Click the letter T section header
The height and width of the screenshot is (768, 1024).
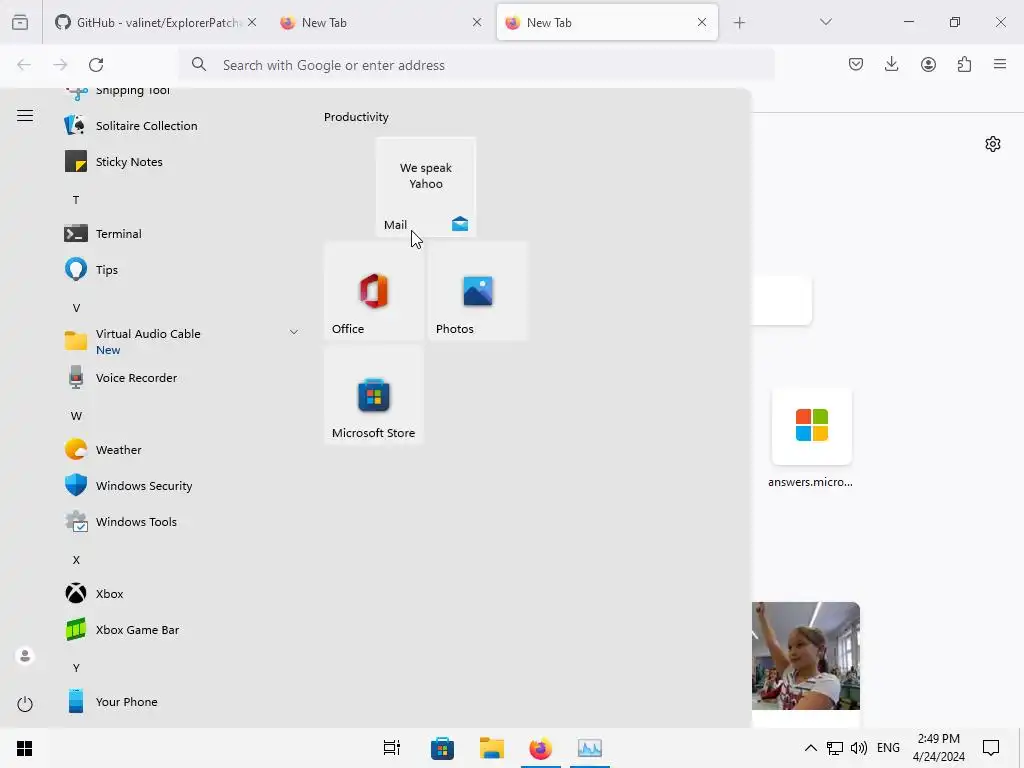click(x=76, y=199)
